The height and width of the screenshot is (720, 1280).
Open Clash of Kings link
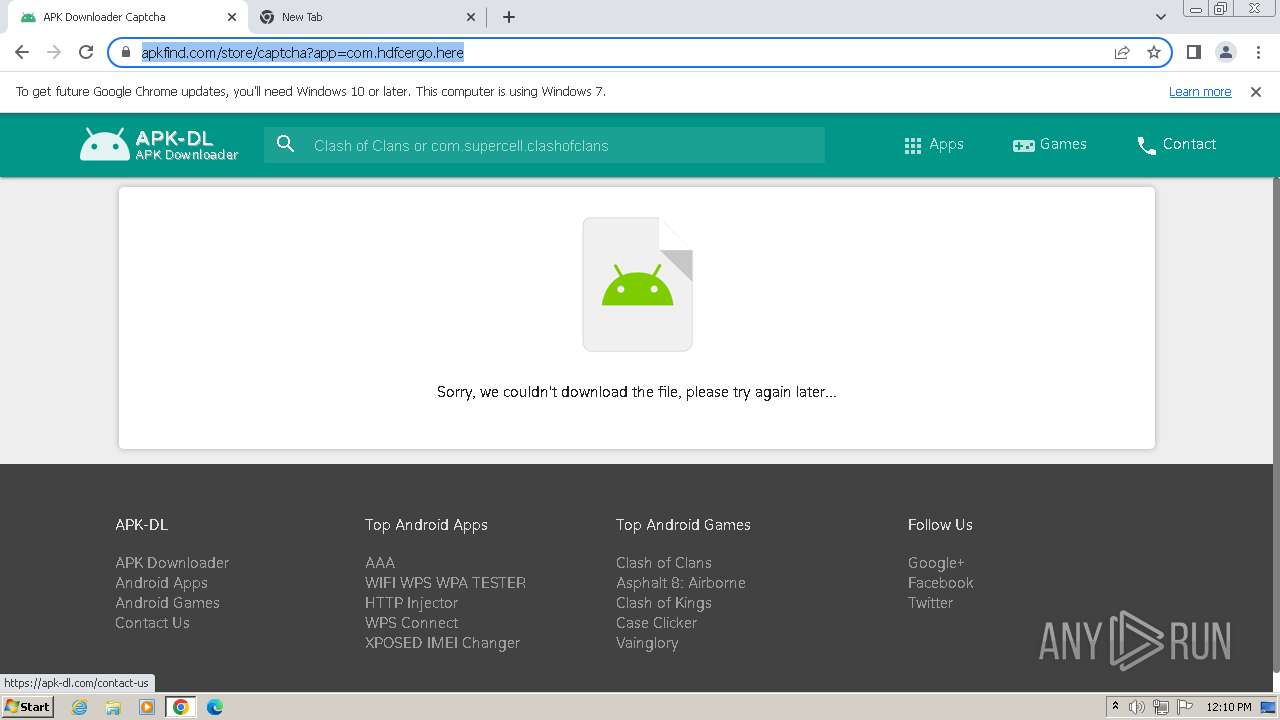click(x=664, y=603)
